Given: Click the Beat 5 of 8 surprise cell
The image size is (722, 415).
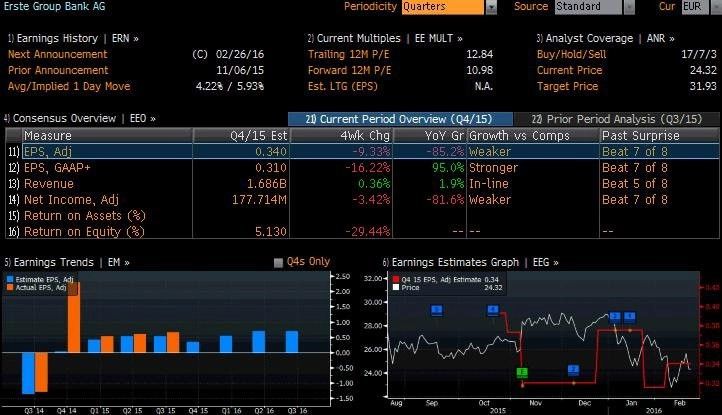Looking at the screenshot, I should pyautogui.click(x=635, y=184).
